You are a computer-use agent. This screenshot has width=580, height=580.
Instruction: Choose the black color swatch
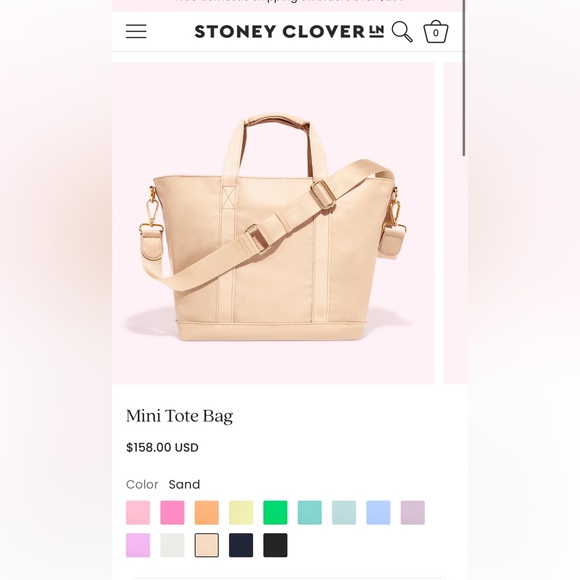click(x=275, y=545)
